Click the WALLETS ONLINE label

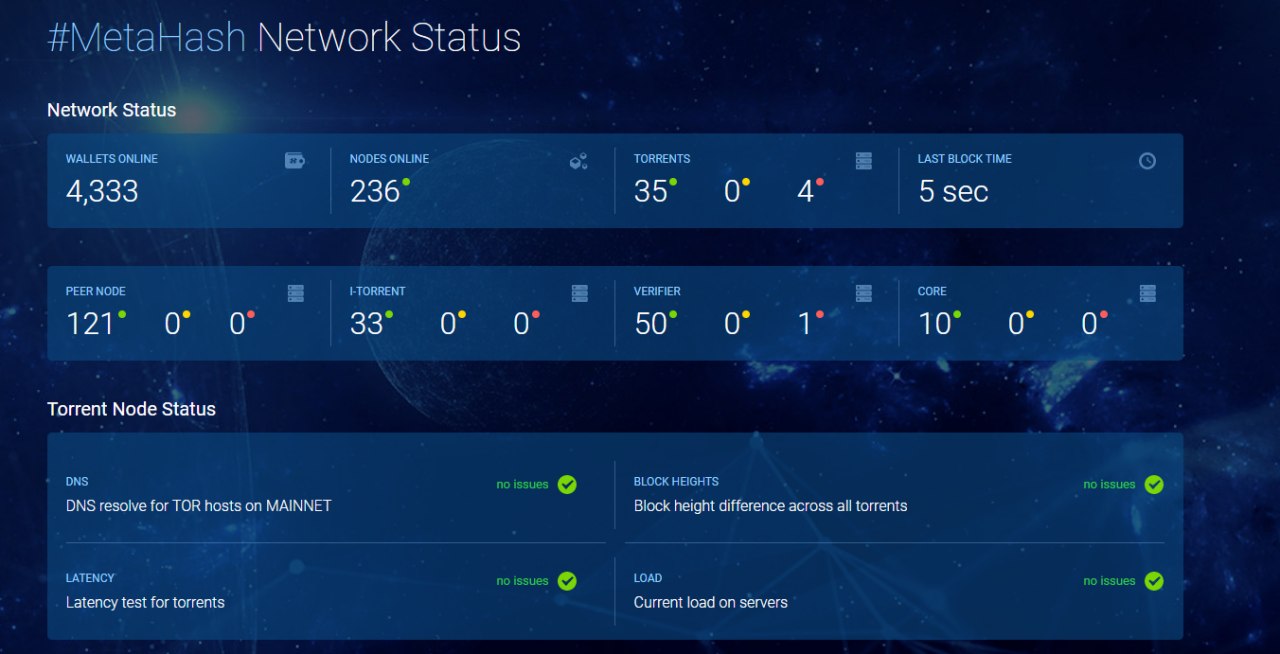pyautogui.click(x=112, y=159)
